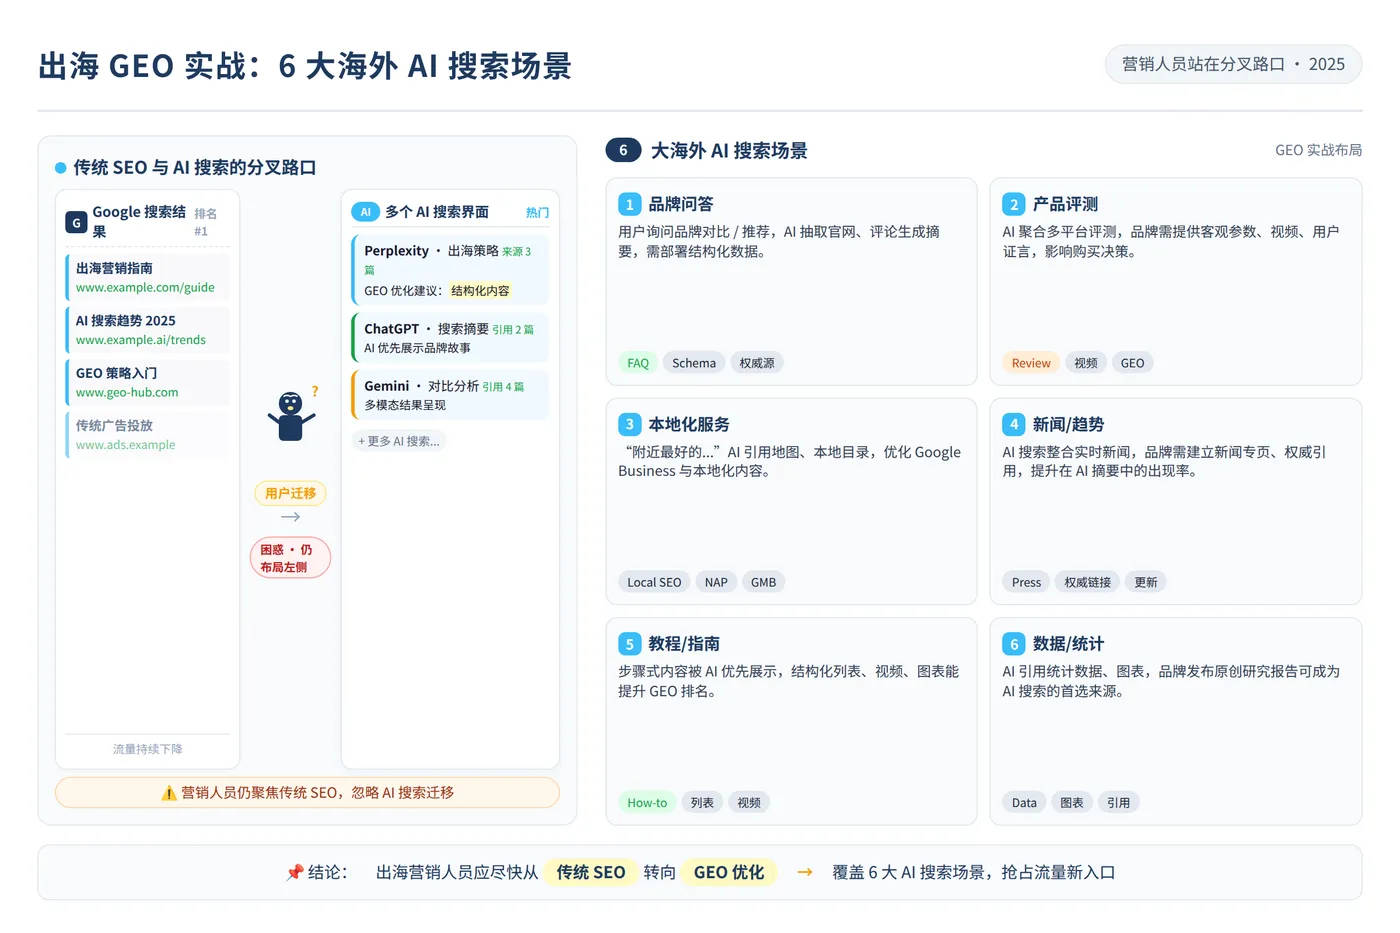Click the warning triangle icon in the banner
Screen dimensions: 1400x933
click(x=169, y=793)
